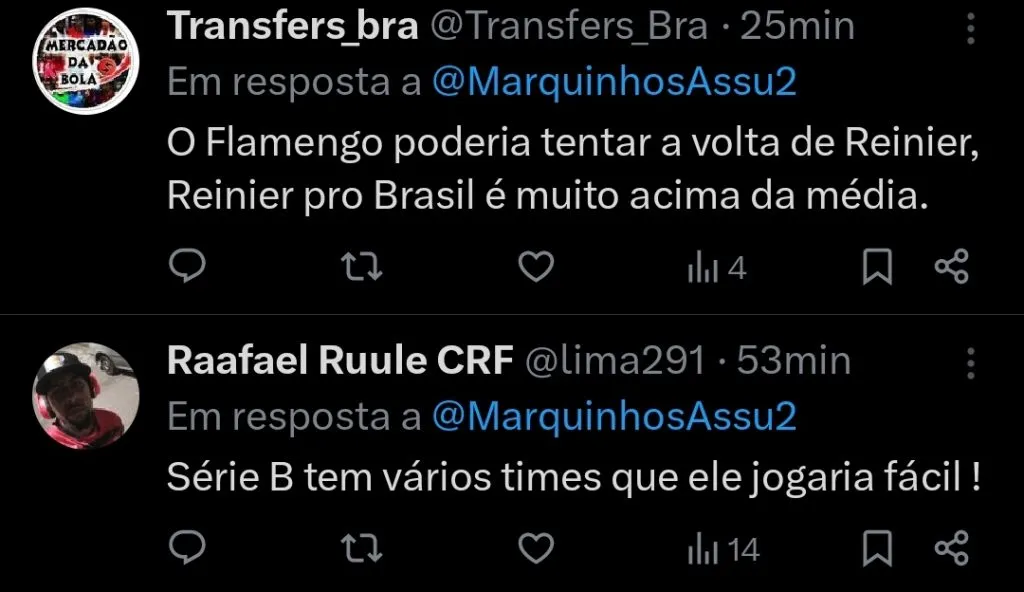View Raafael Ruule CRF's profile name
Image resolution: width=1024 pixels, height=592 pixels.
tap(341, 362)
